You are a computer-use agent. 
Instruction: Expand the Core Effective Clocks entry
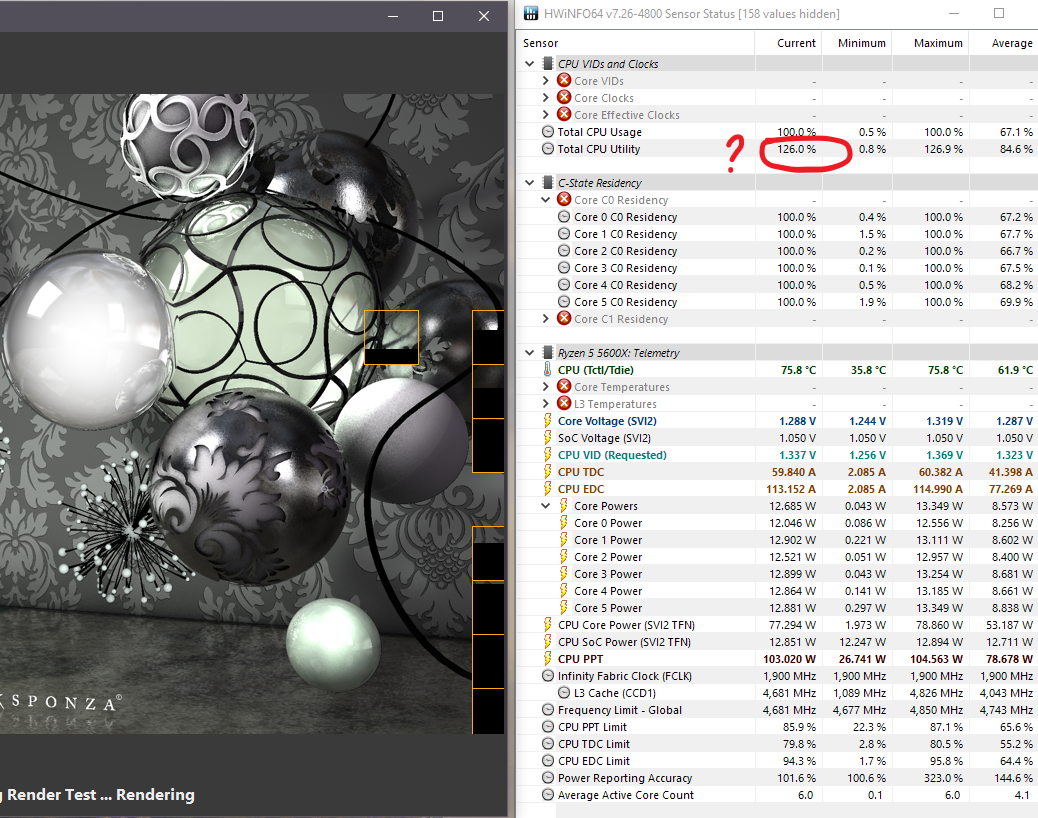click(545, 114)
